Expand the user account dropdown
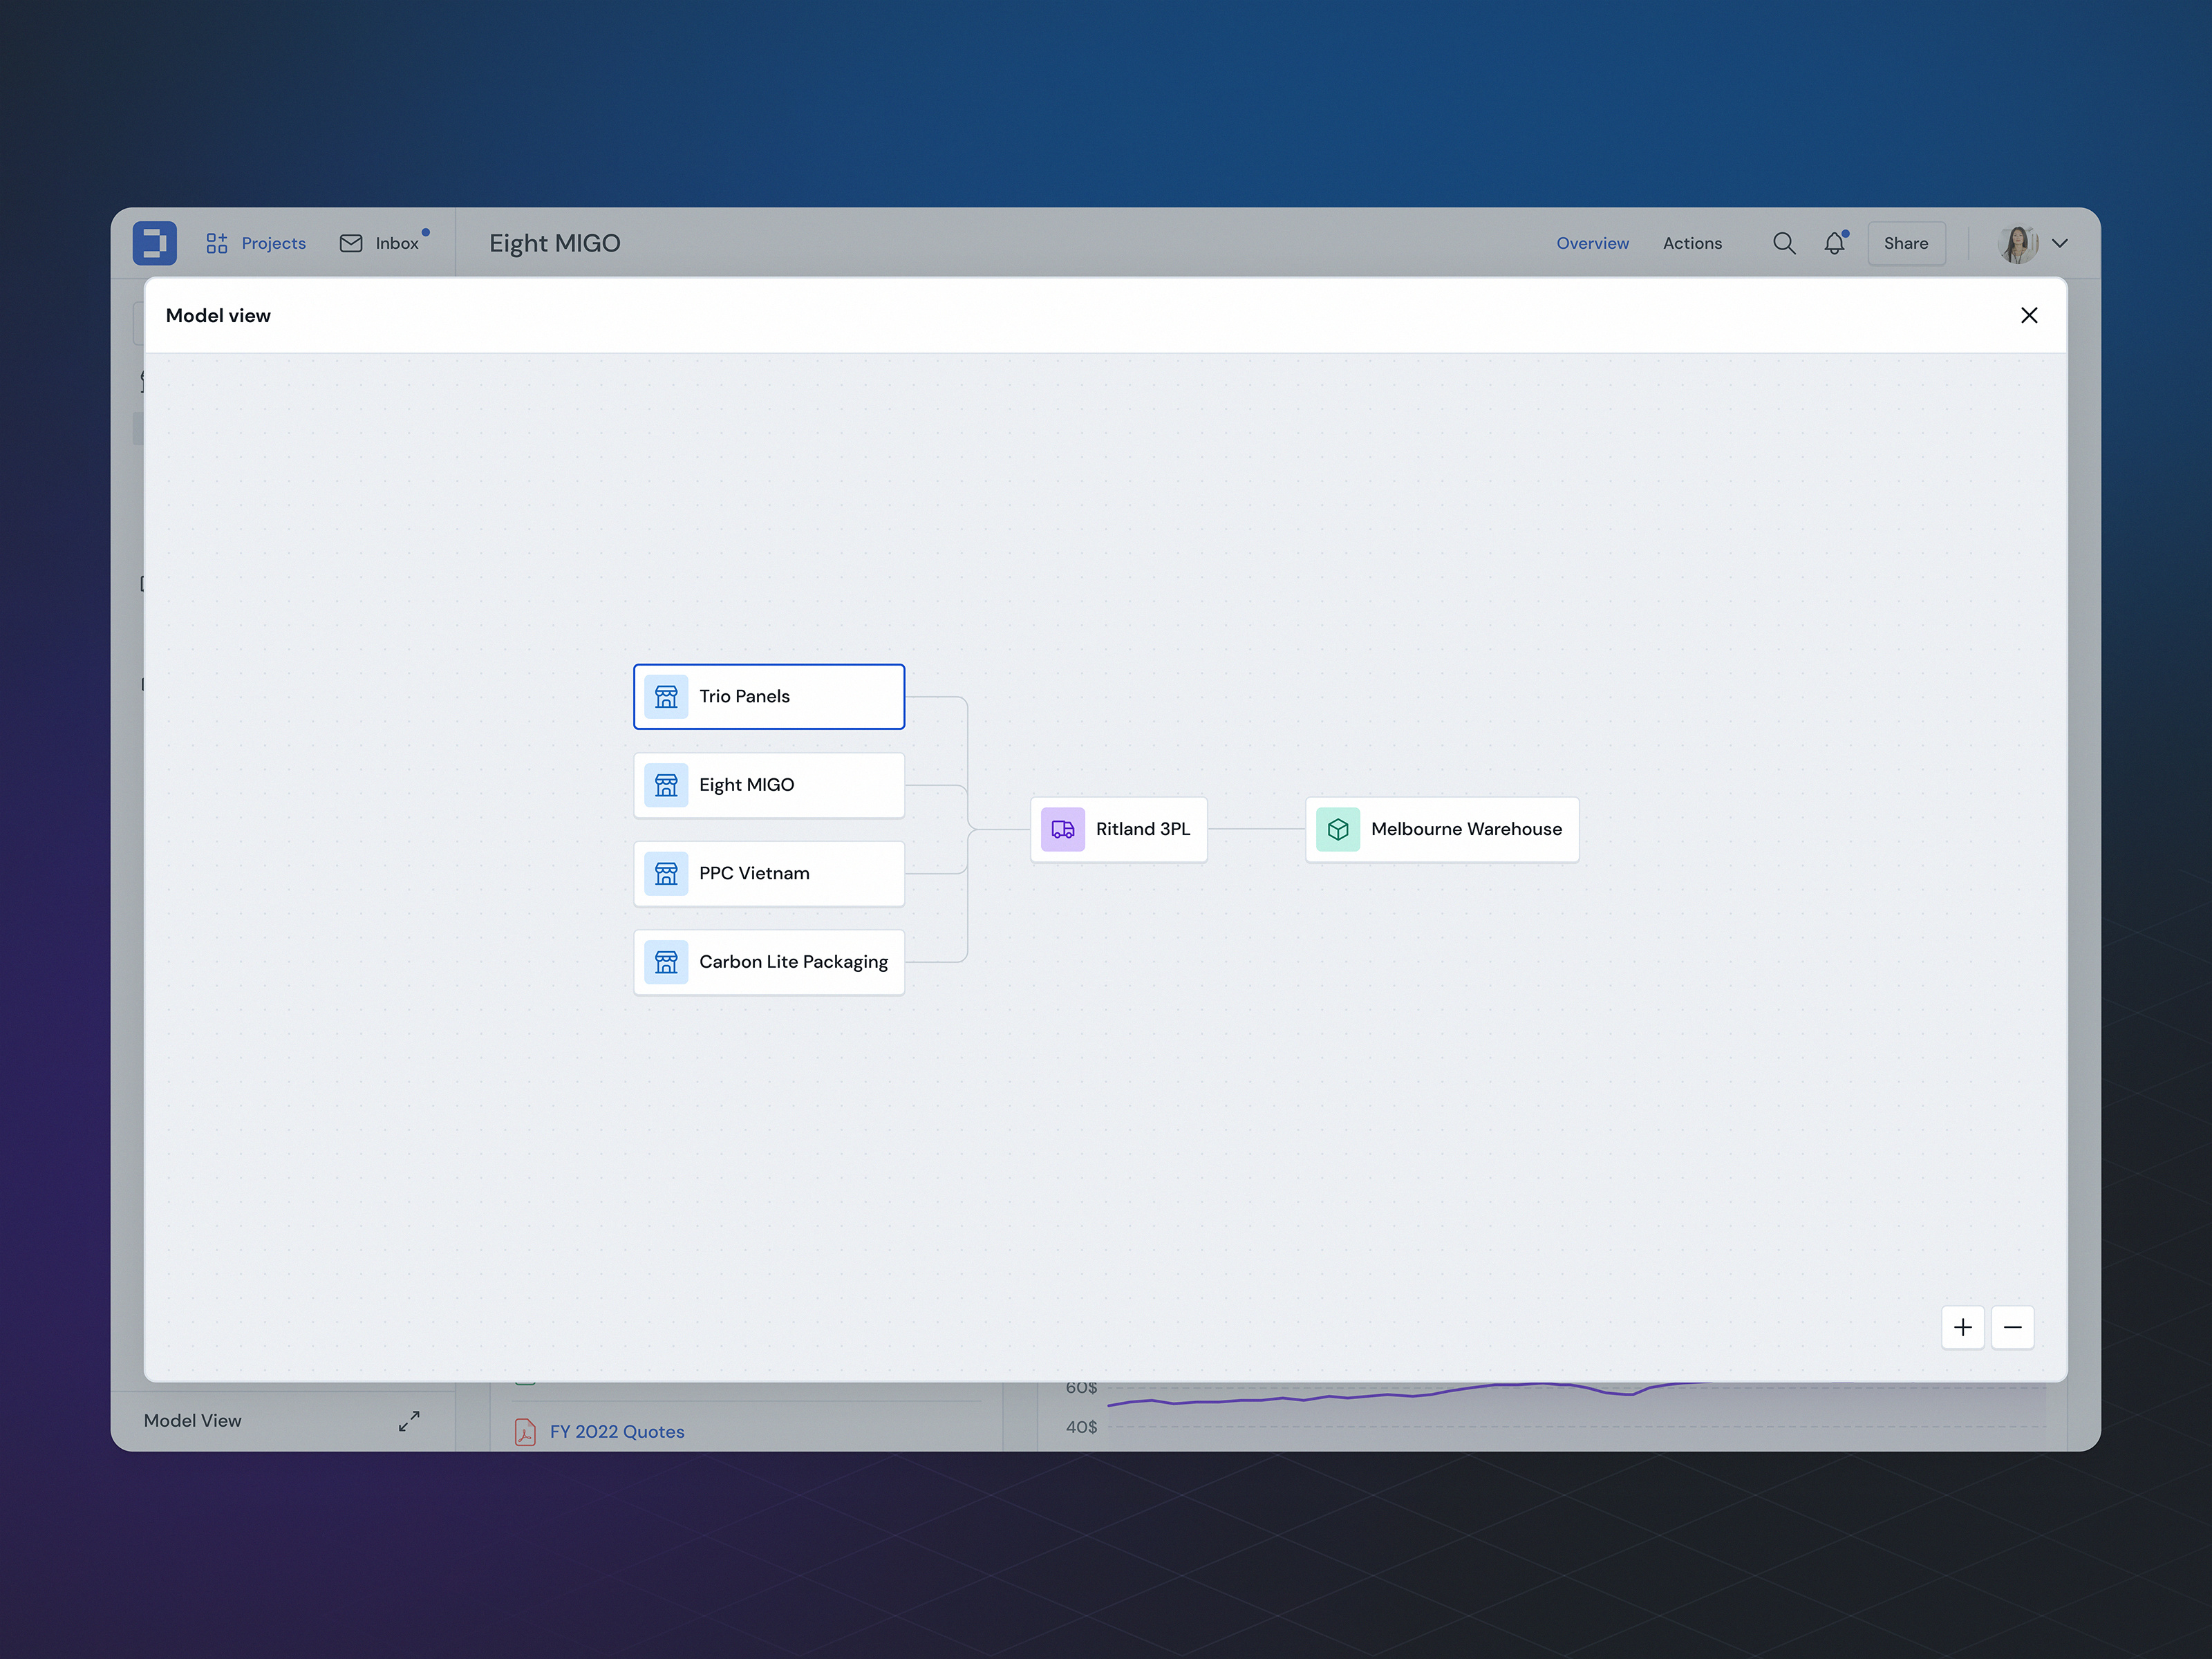2212x1659 pixels. 2060,242
